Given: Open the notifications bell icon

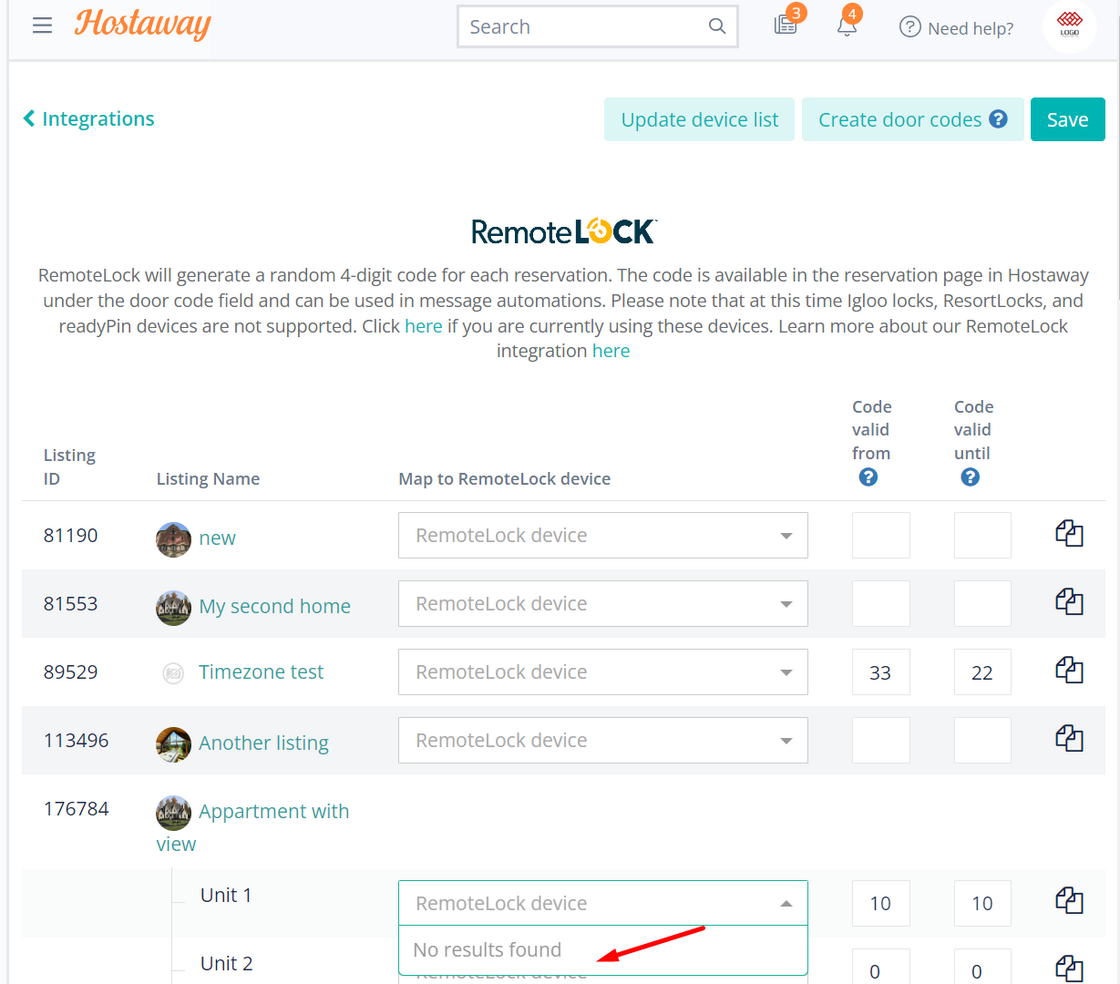Looking at the screenshot, I should click(x=847, y=27).
